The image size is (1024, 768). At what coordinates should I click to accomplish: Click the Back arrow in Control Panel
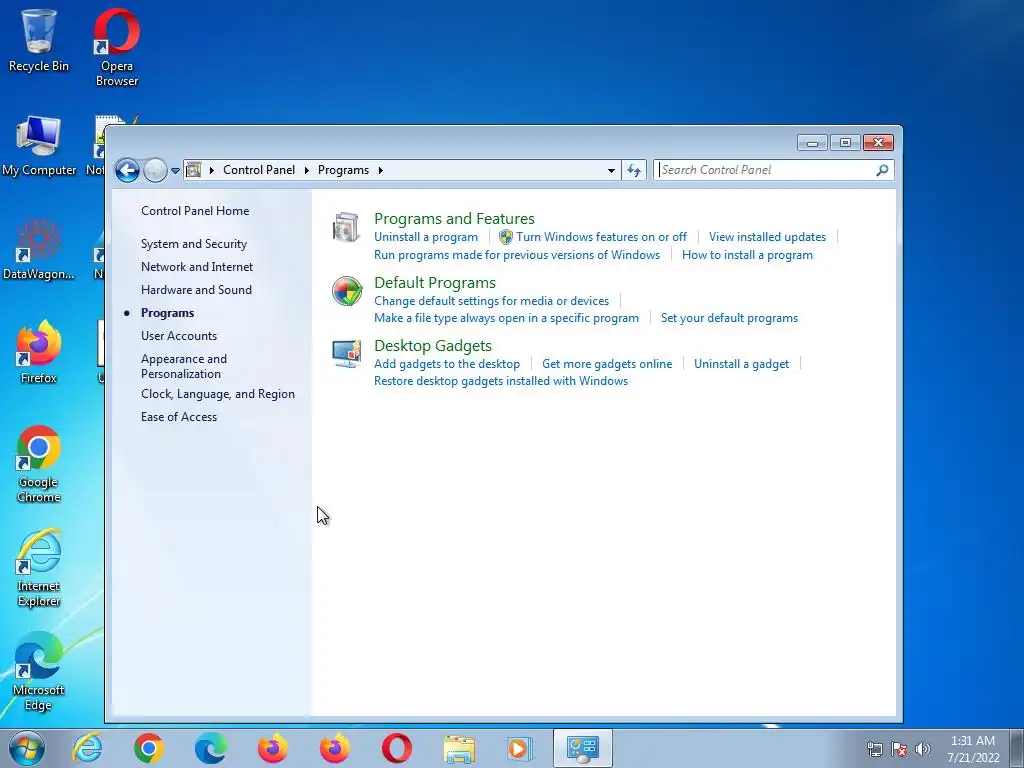click(127, 170)
